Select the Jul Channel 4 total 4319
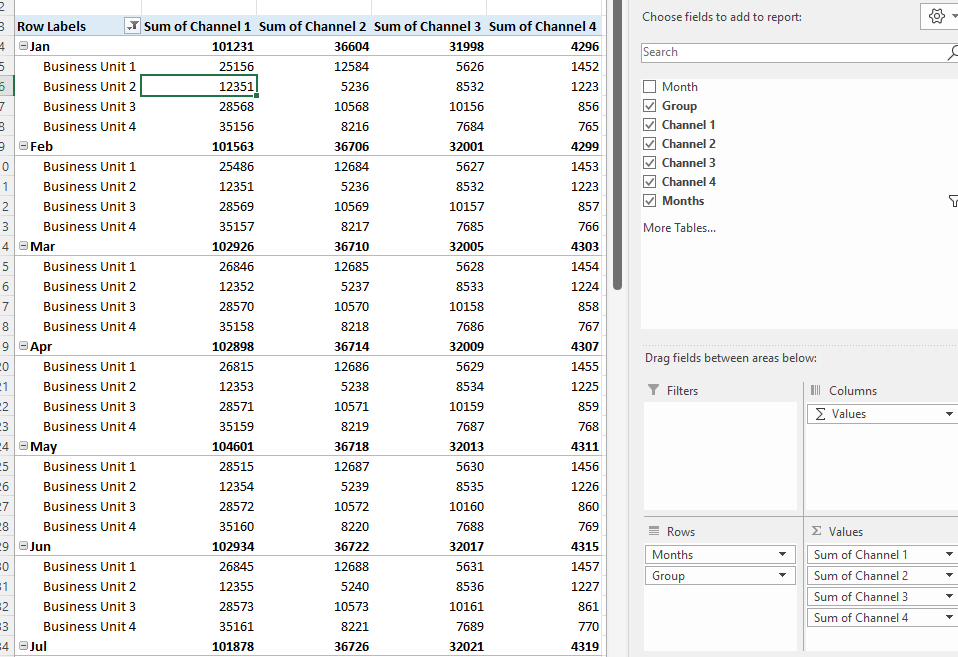 tap(543, 647)
